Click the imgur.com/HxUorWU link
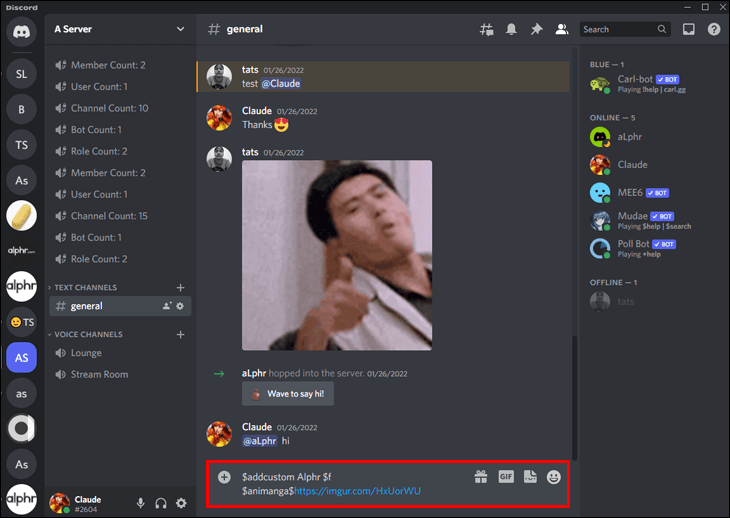 click(357, 491)
